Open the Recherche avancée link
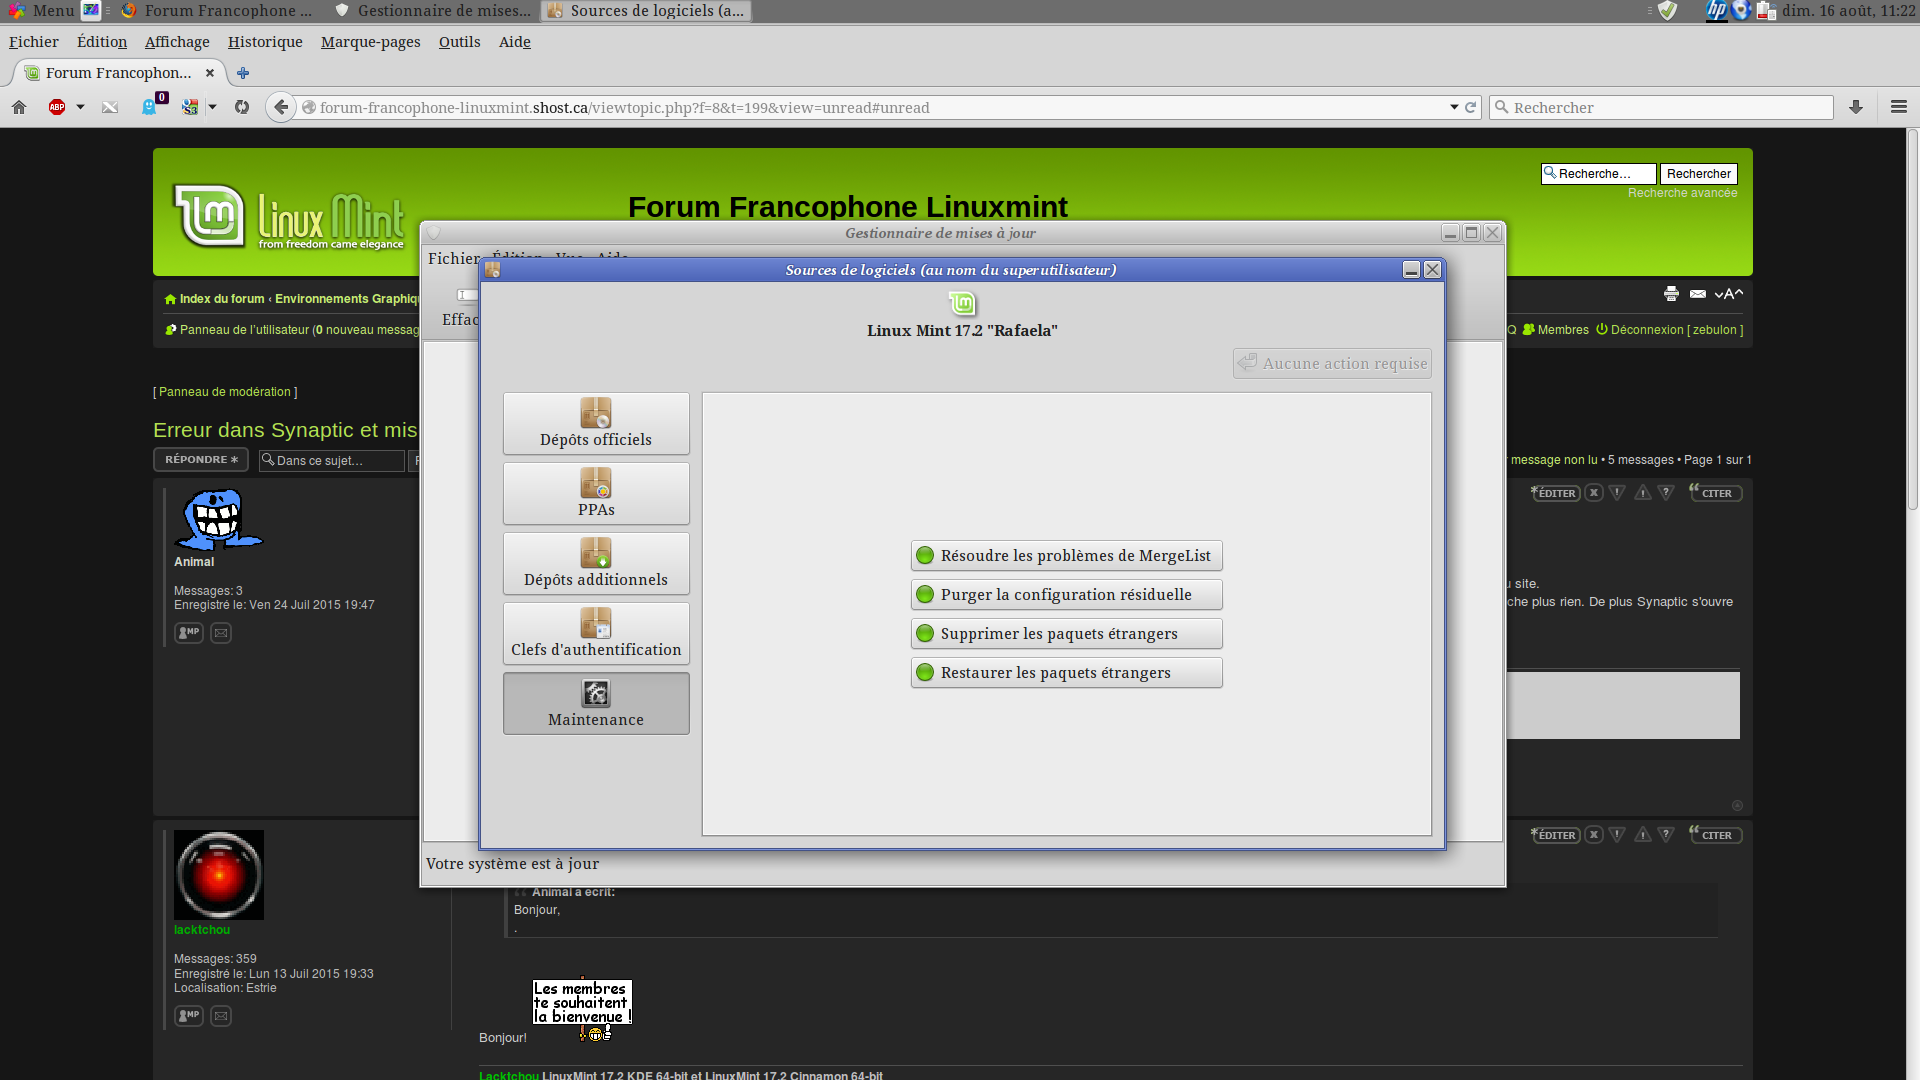The width and height of the screenshot is (1920, 1080). (x=1683, y=193)
